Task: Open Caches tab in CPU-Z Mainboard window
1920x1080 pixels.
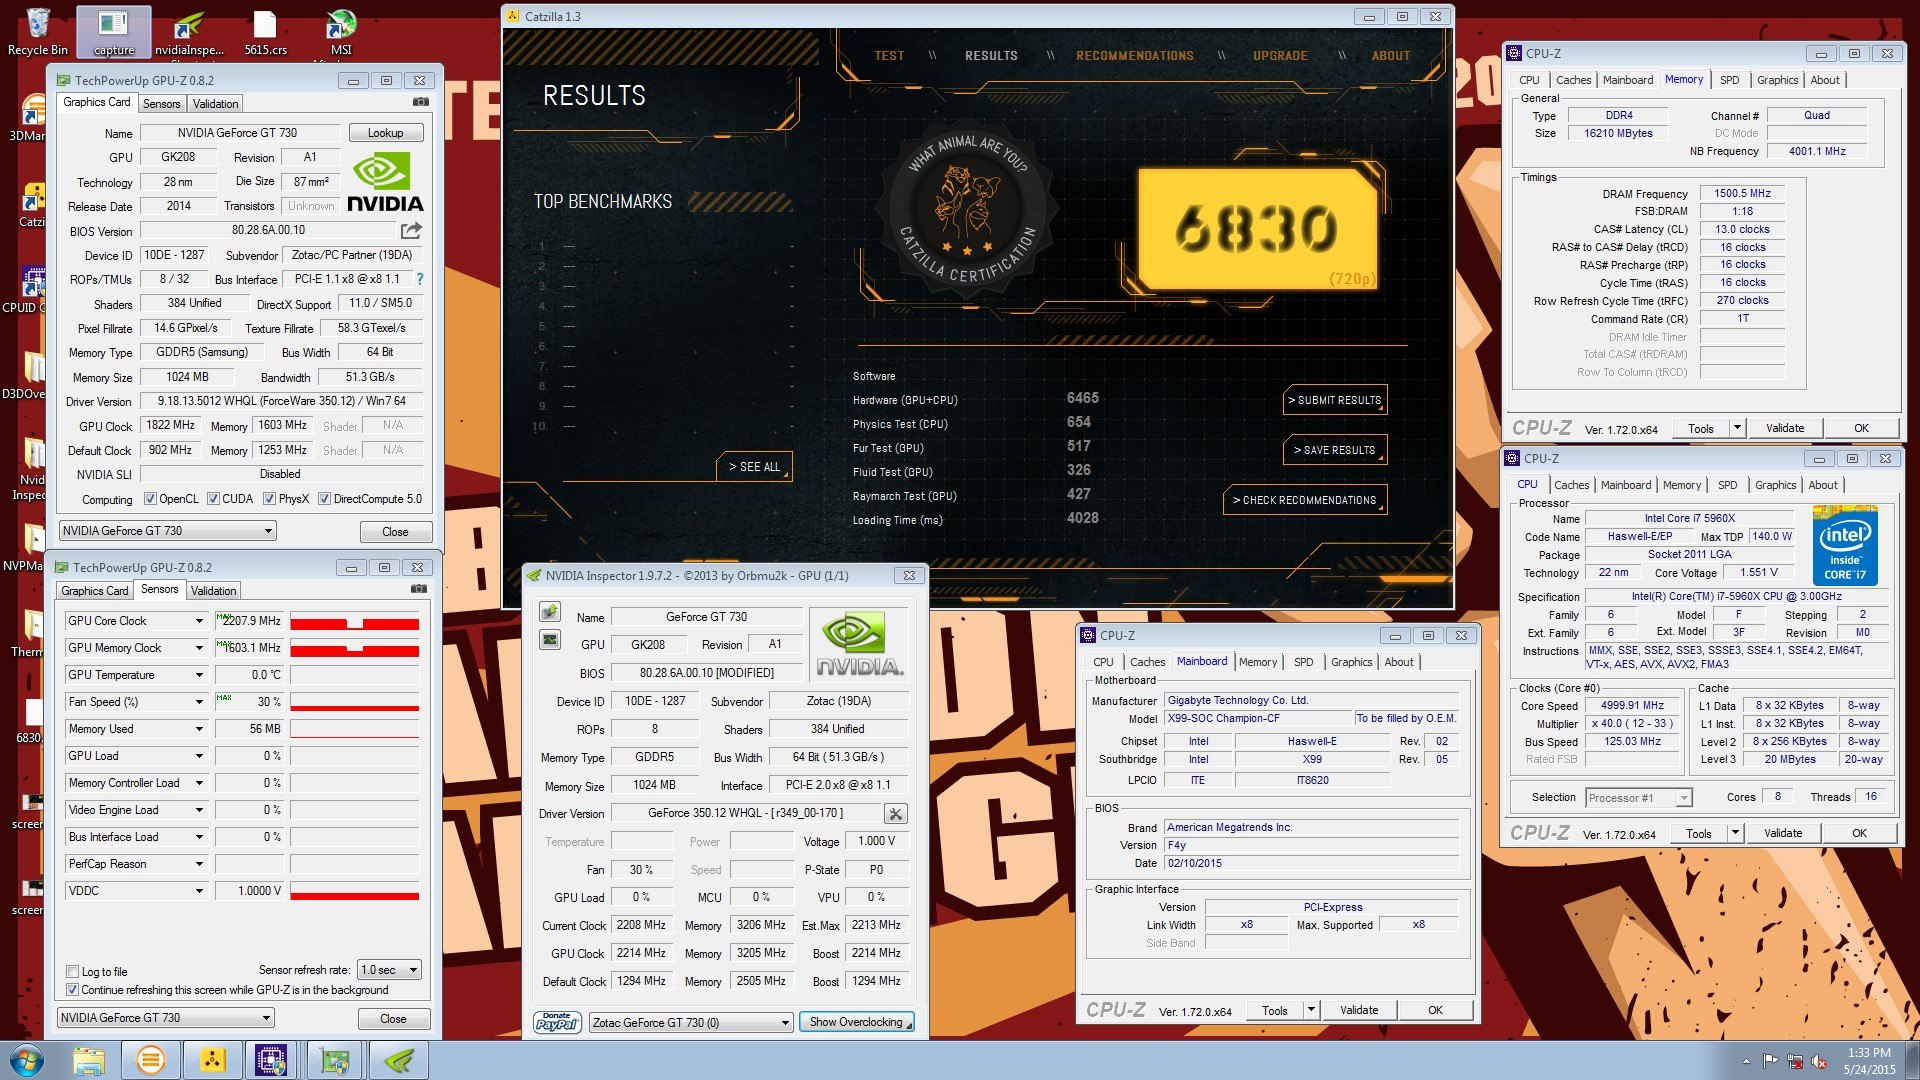Action: (x=1147, y=662)
